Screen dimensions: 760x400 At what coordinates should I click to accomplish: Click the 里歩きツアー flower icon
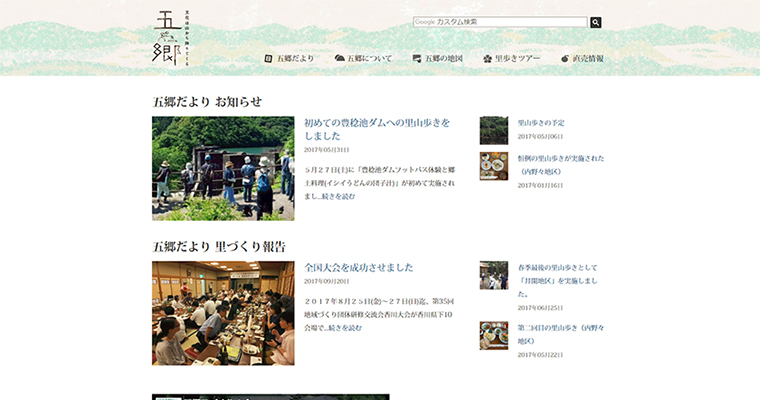coord(487,59)
